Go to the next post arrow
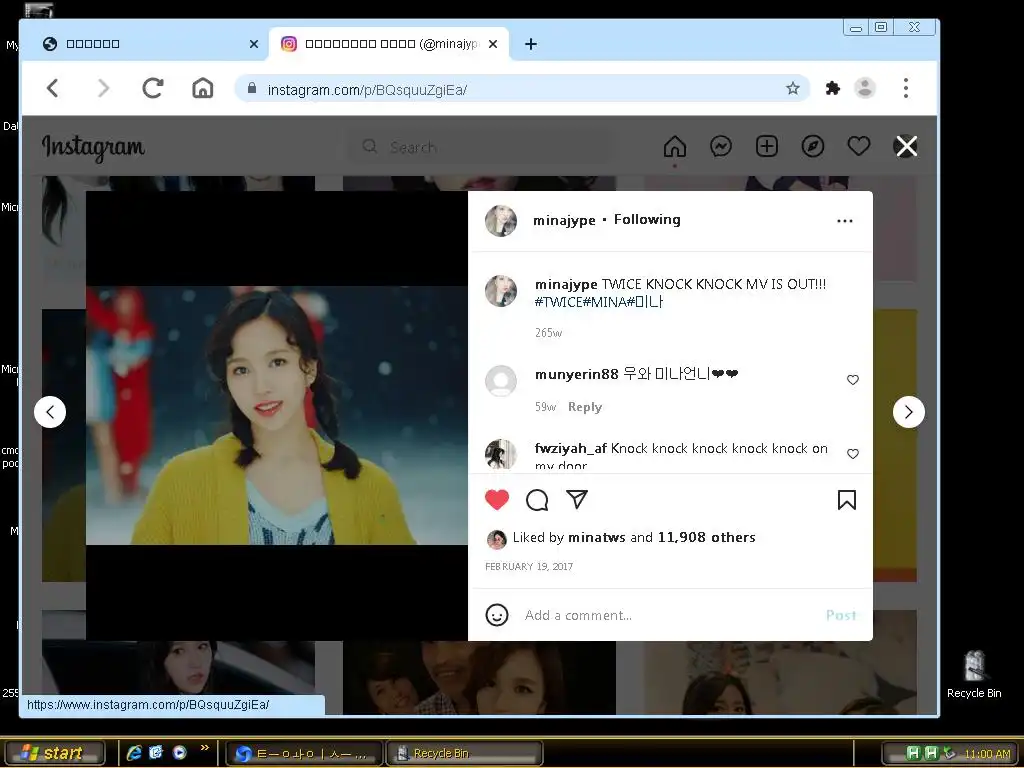Image resolution: width=1024 pixels, height=768 pixels. (x=908, y=412)
